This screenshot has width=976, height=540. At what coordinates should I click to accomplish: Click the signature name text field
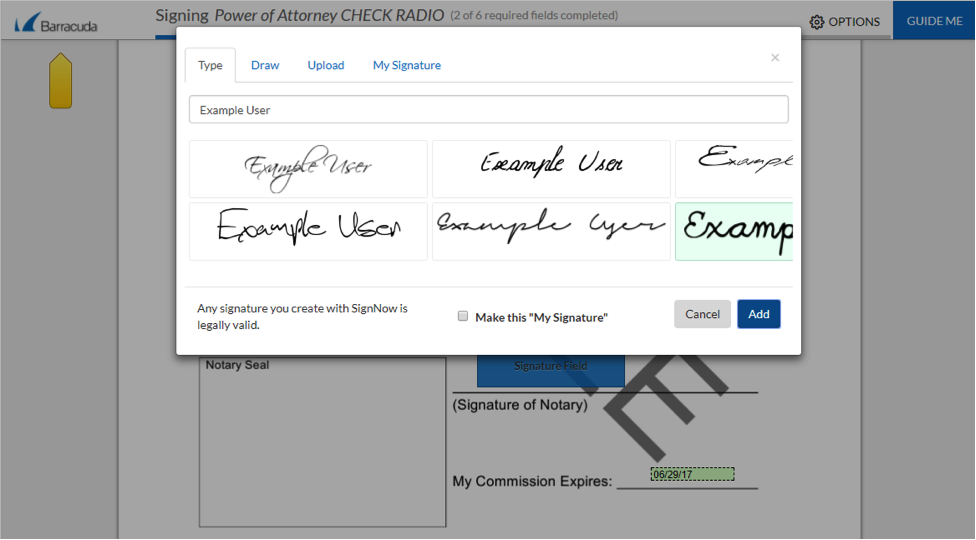(x=488, y=110)
